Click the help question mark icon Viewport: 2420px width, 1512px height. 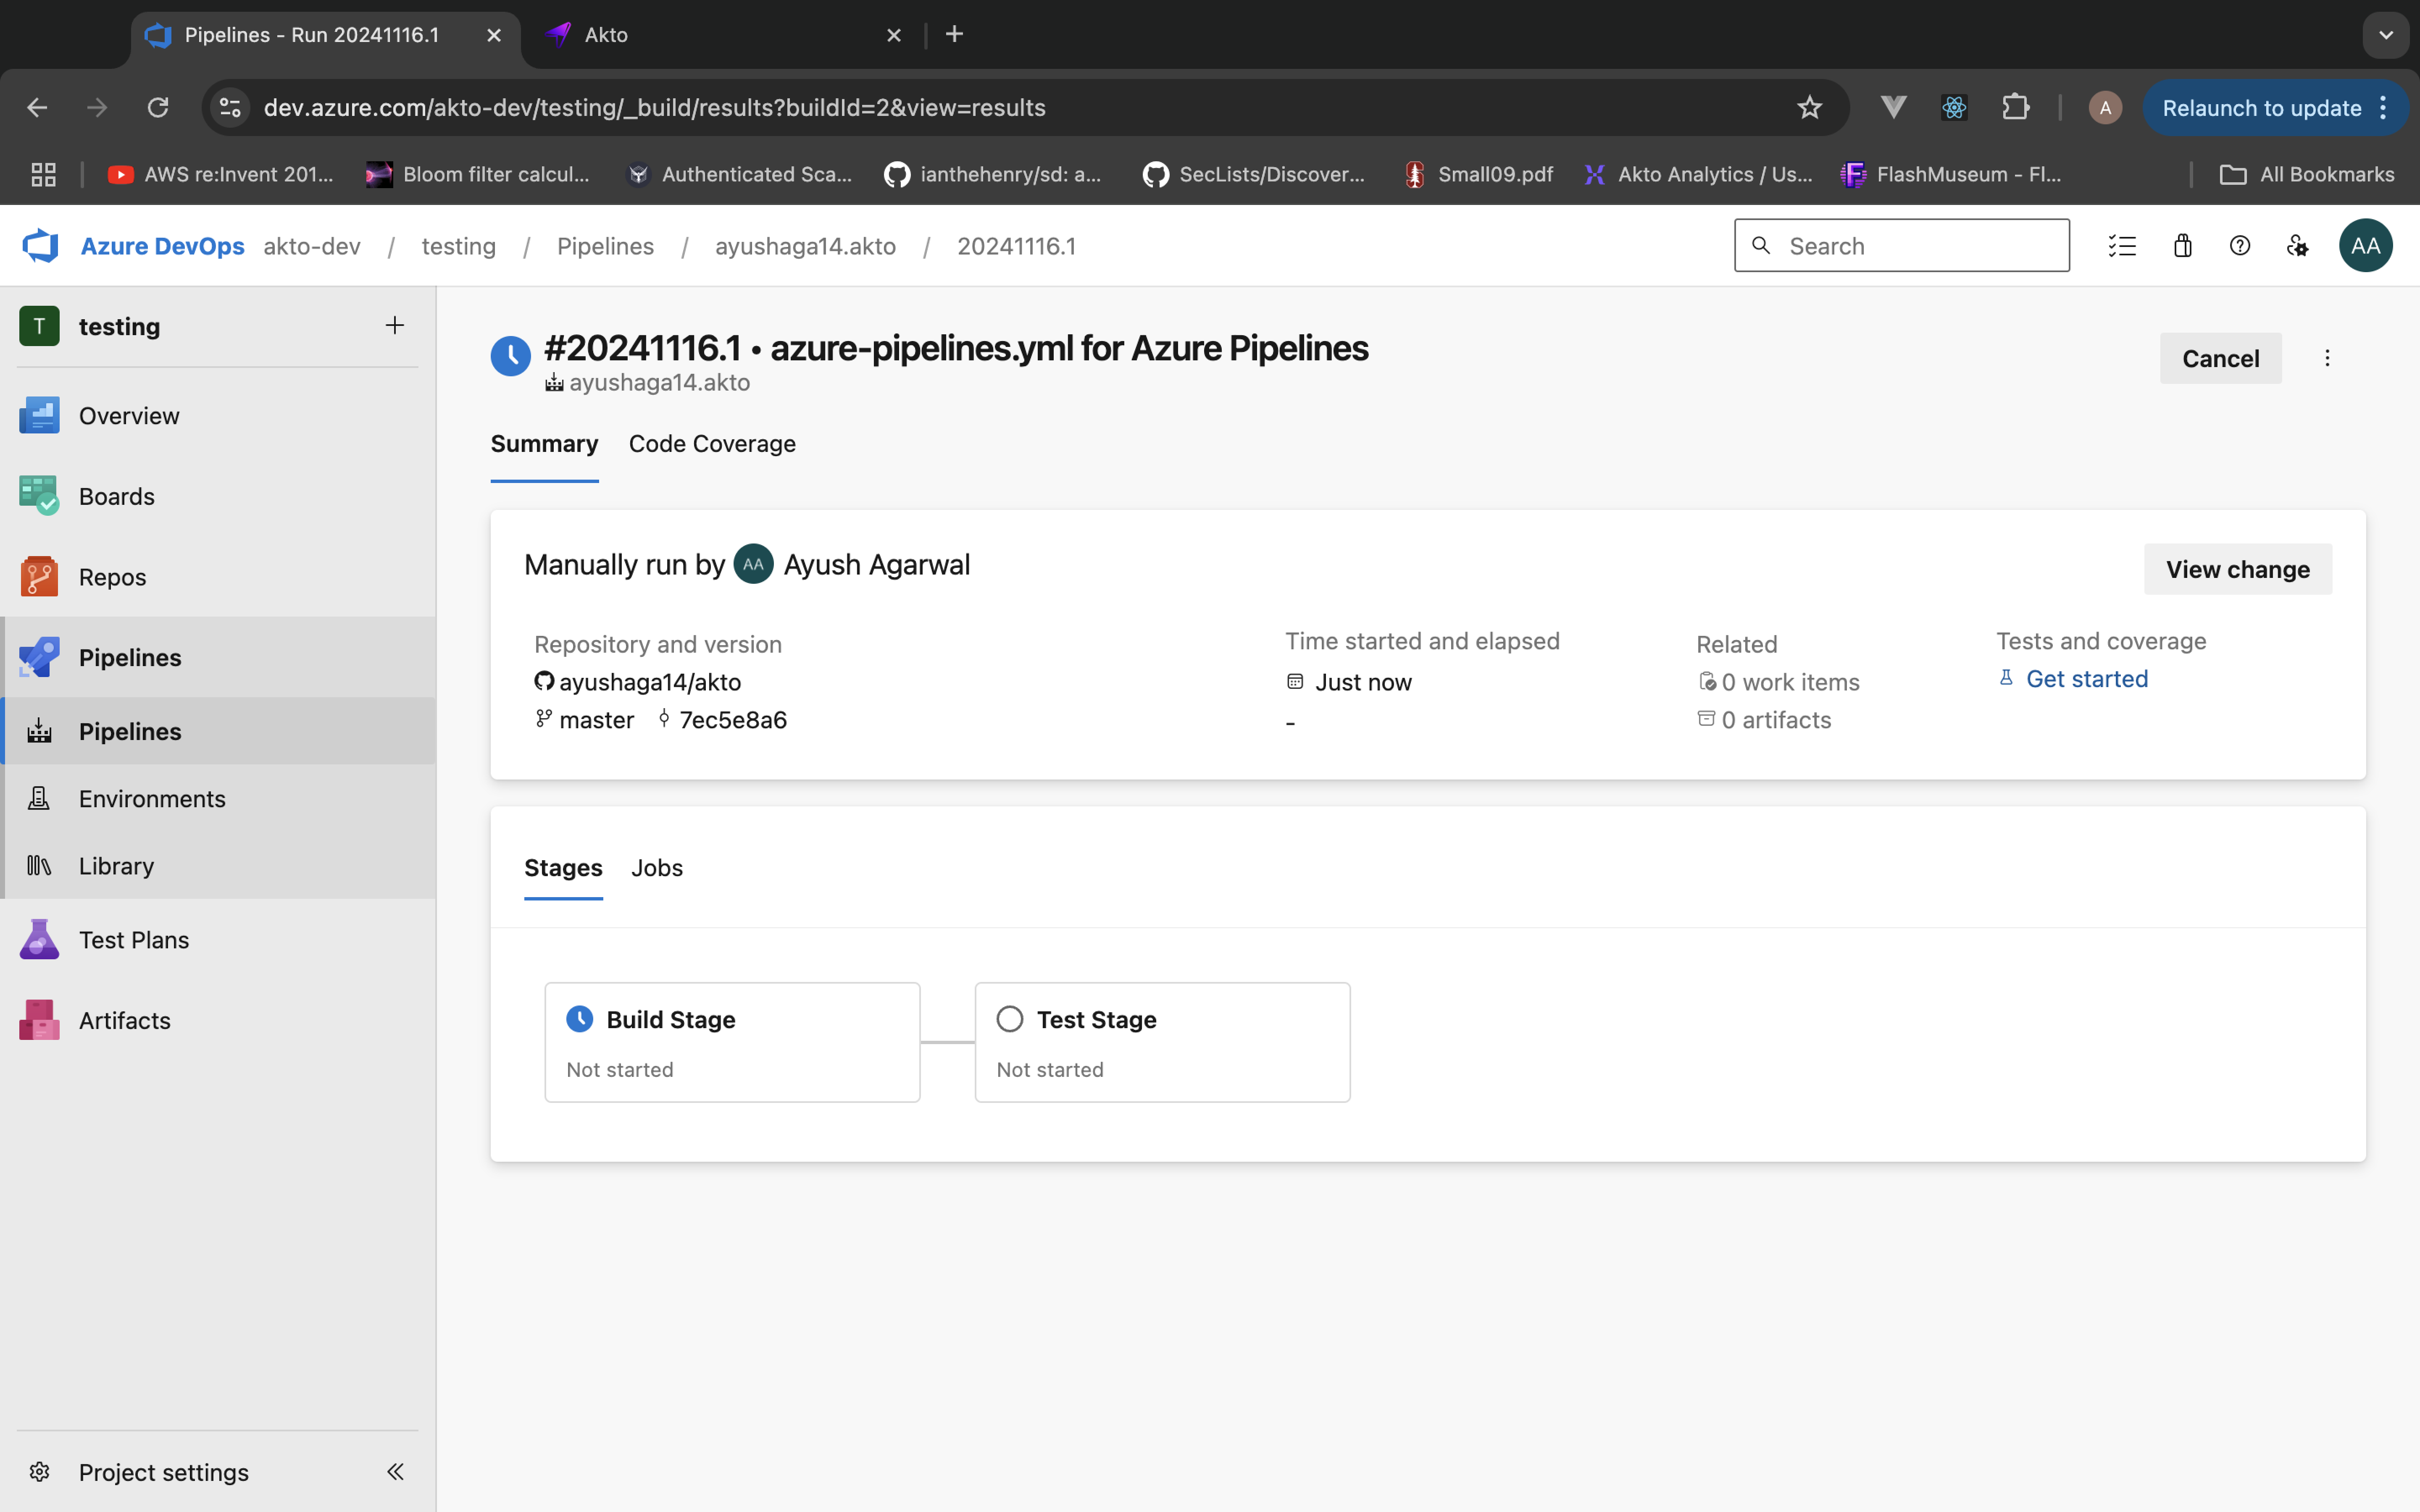click(x=2240, y=246)
